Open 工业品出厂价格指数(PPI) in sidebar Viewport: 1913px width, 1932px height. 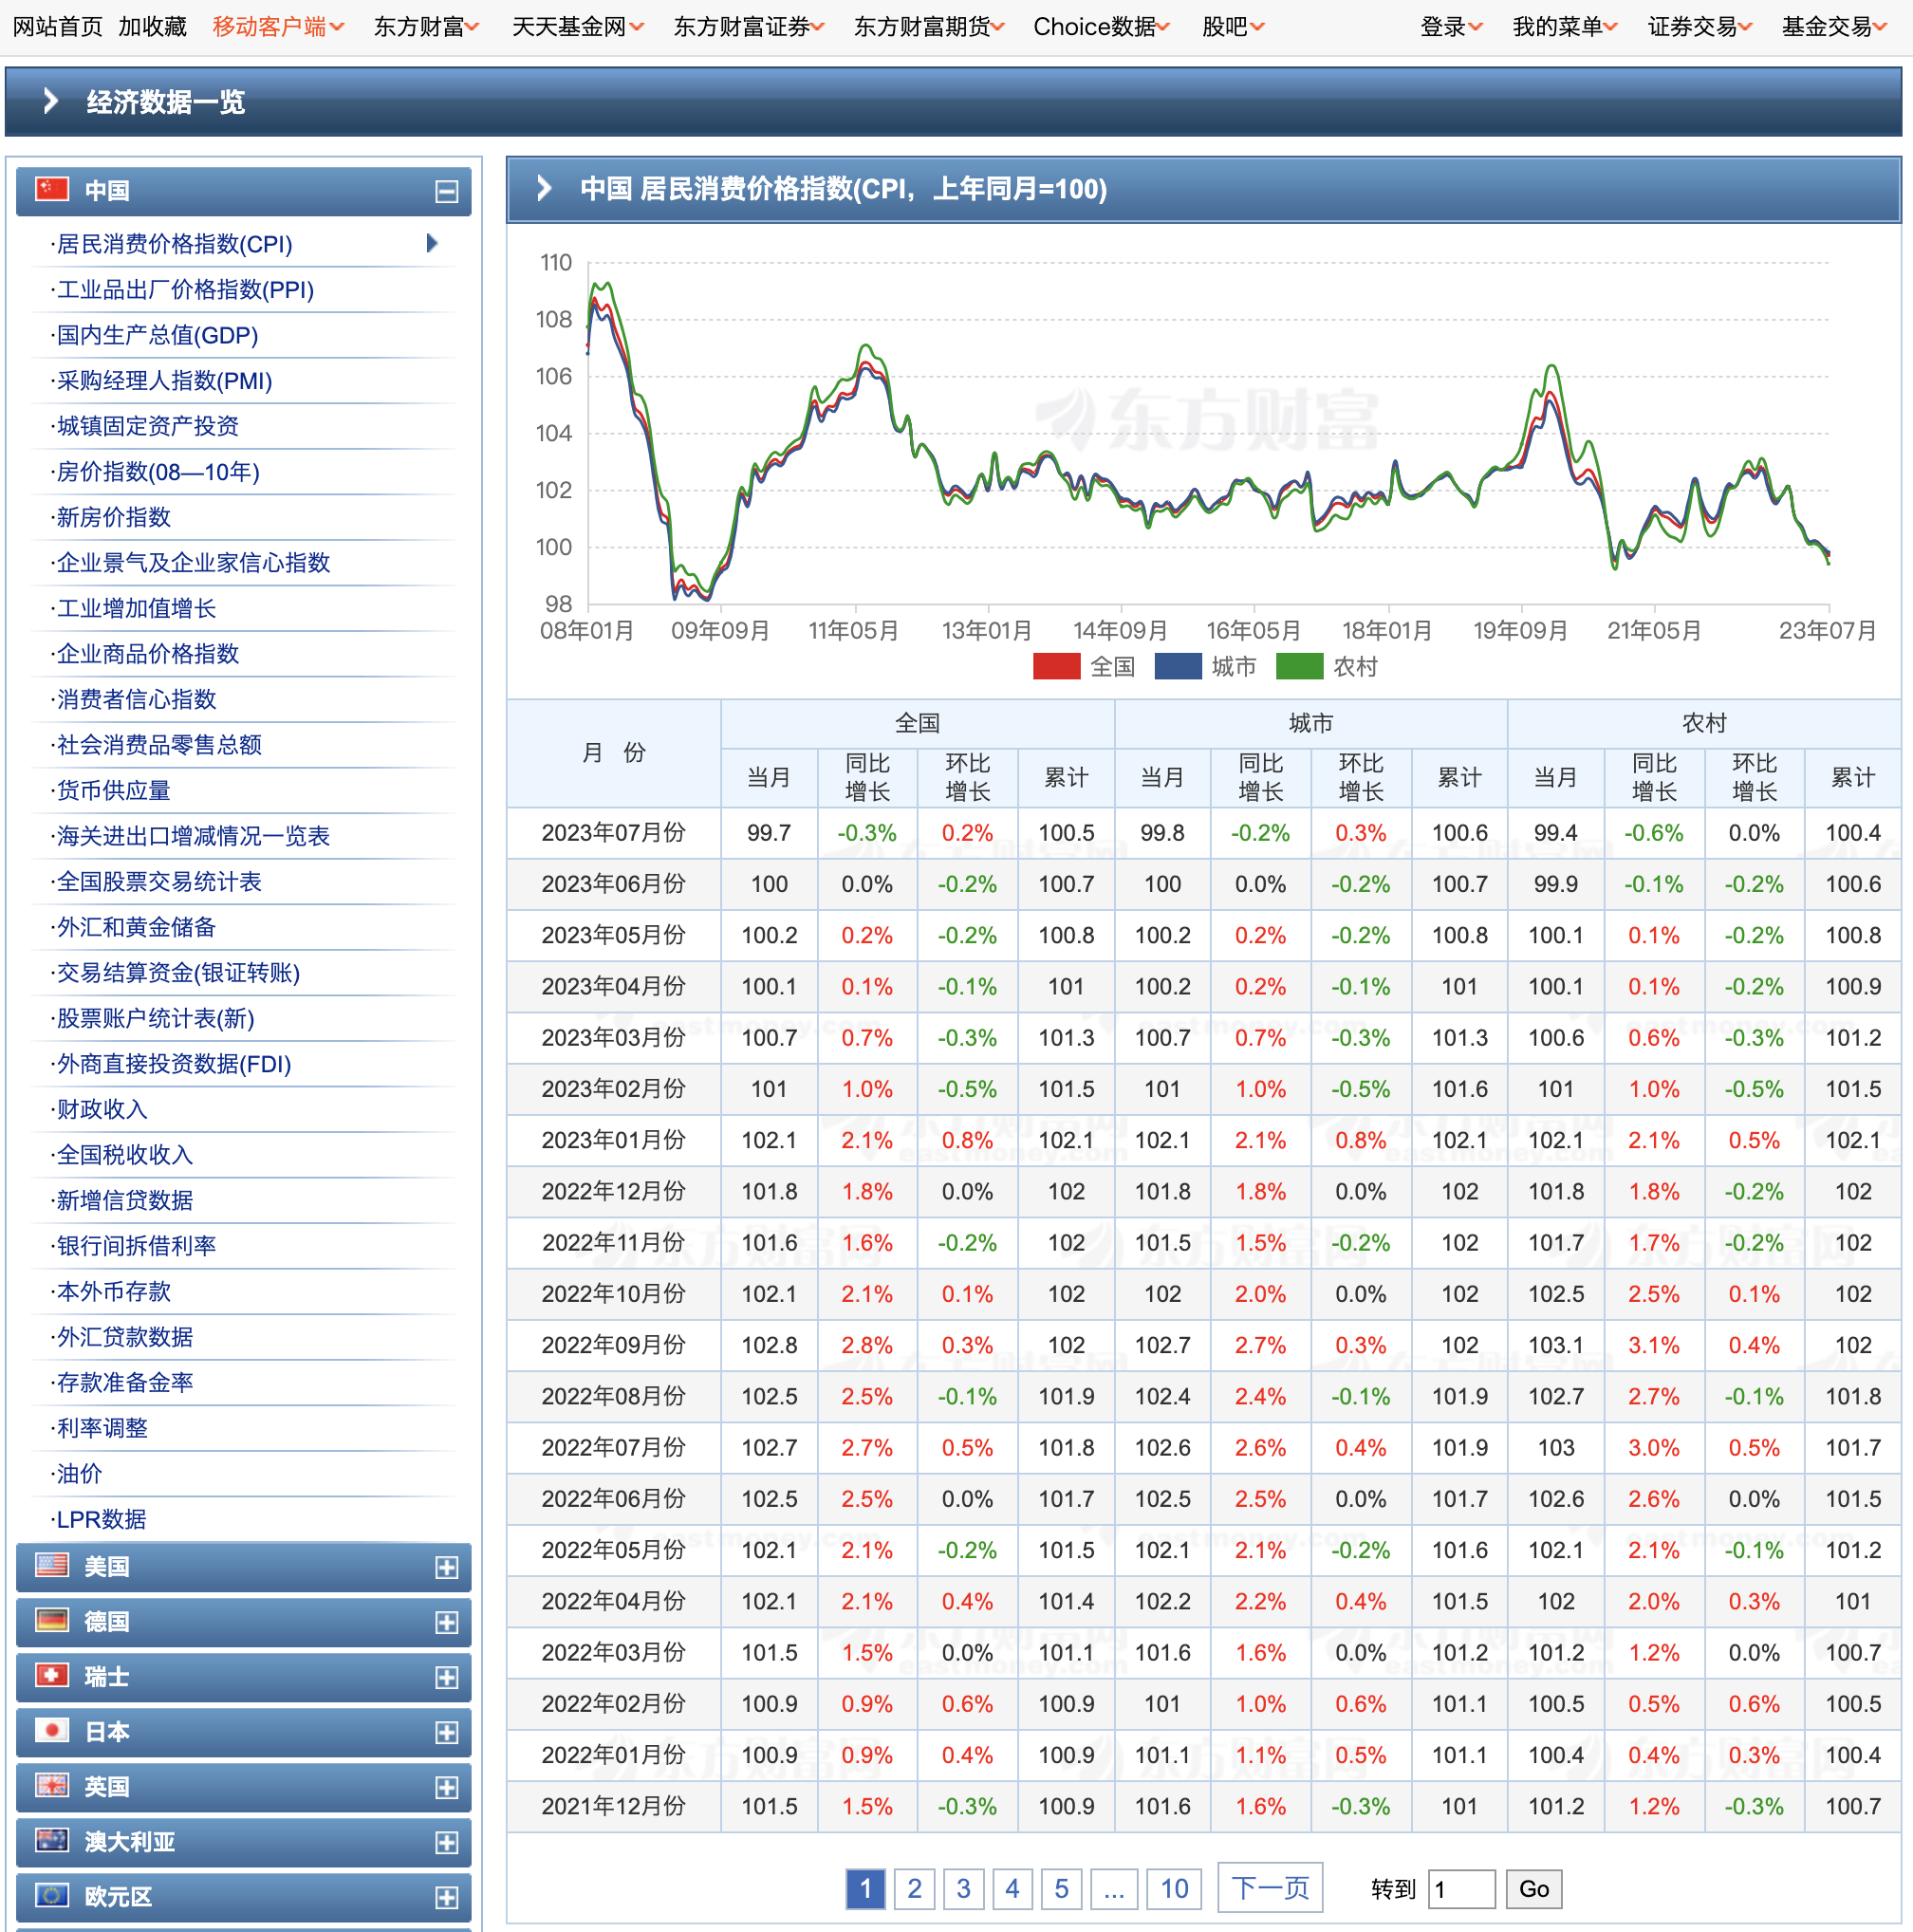(x=185, y=290)
